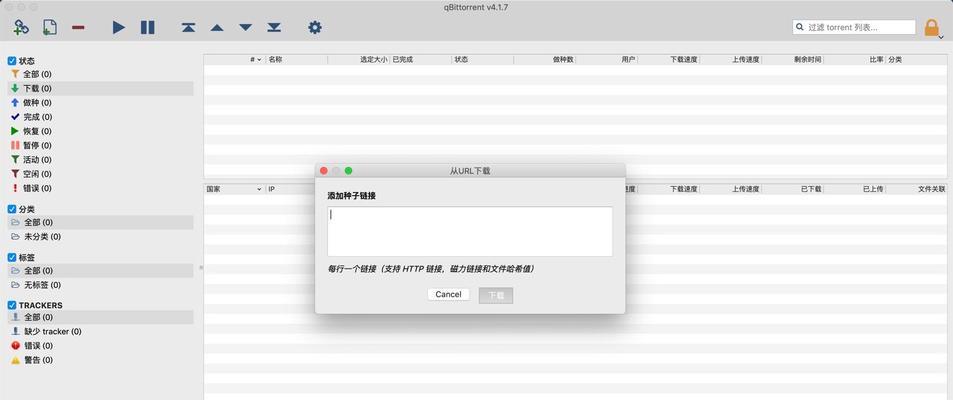Select status filter 全部 (0) with funnel icon

click(100, 74)
